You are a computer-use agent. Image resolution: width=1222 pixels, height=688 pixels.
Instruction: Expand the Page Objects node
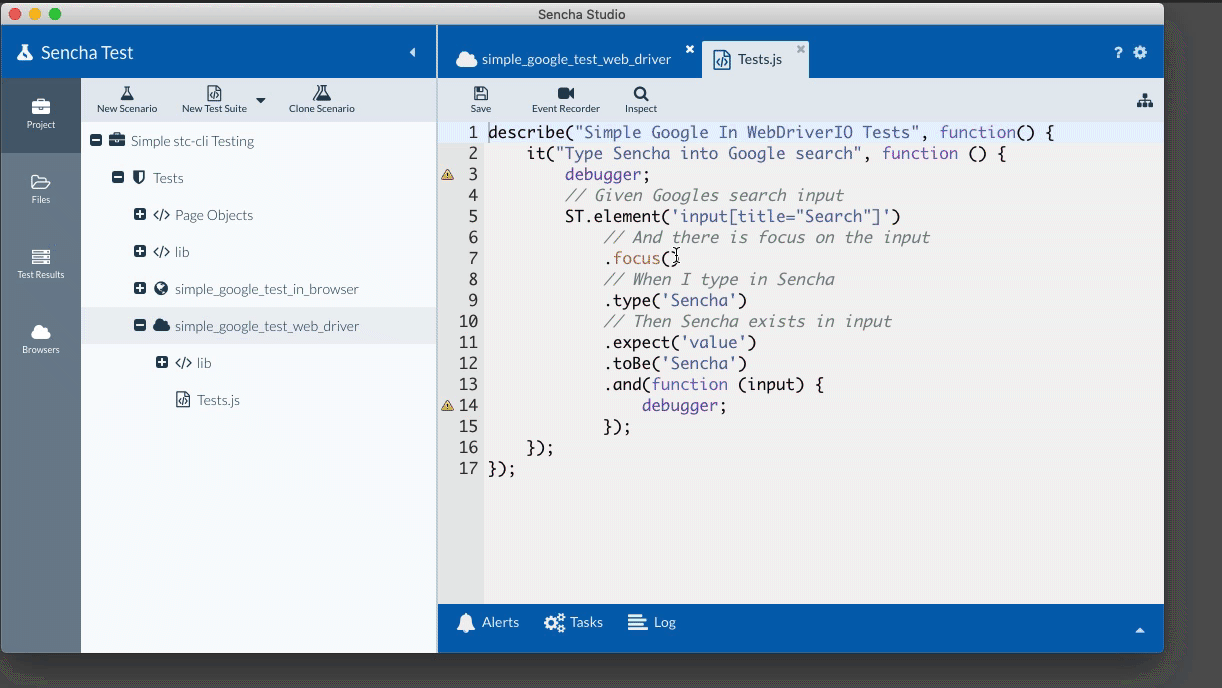coord(140,215)
